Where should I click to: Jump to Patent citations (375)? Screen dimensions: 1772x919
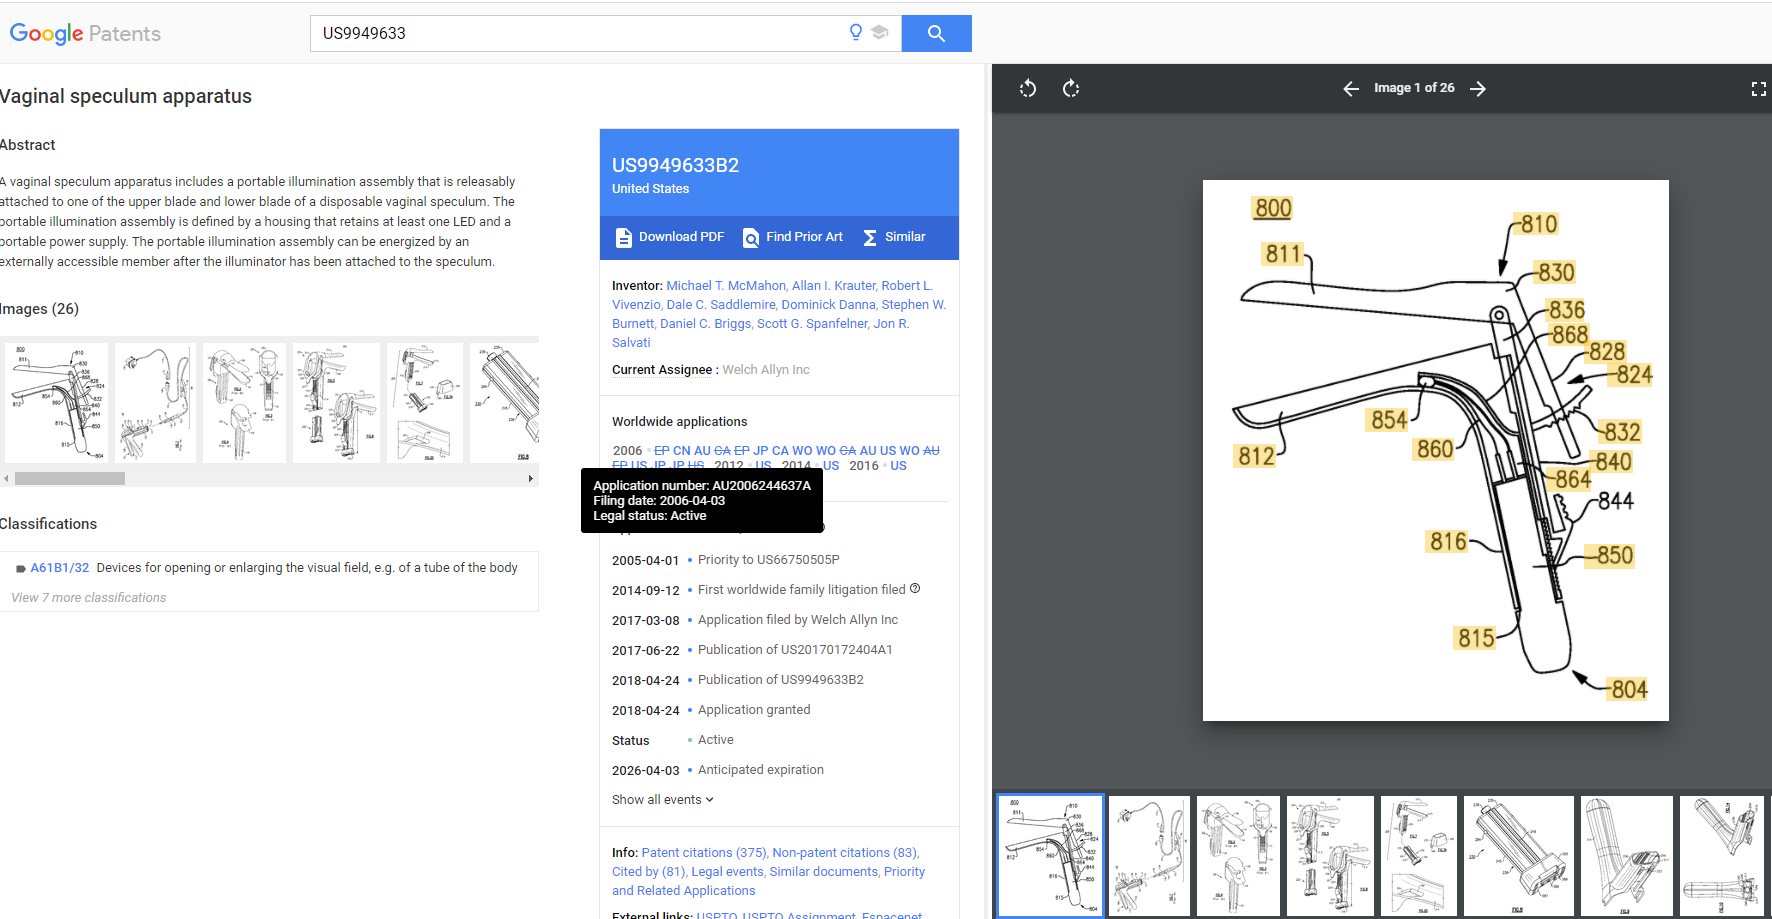703,853
